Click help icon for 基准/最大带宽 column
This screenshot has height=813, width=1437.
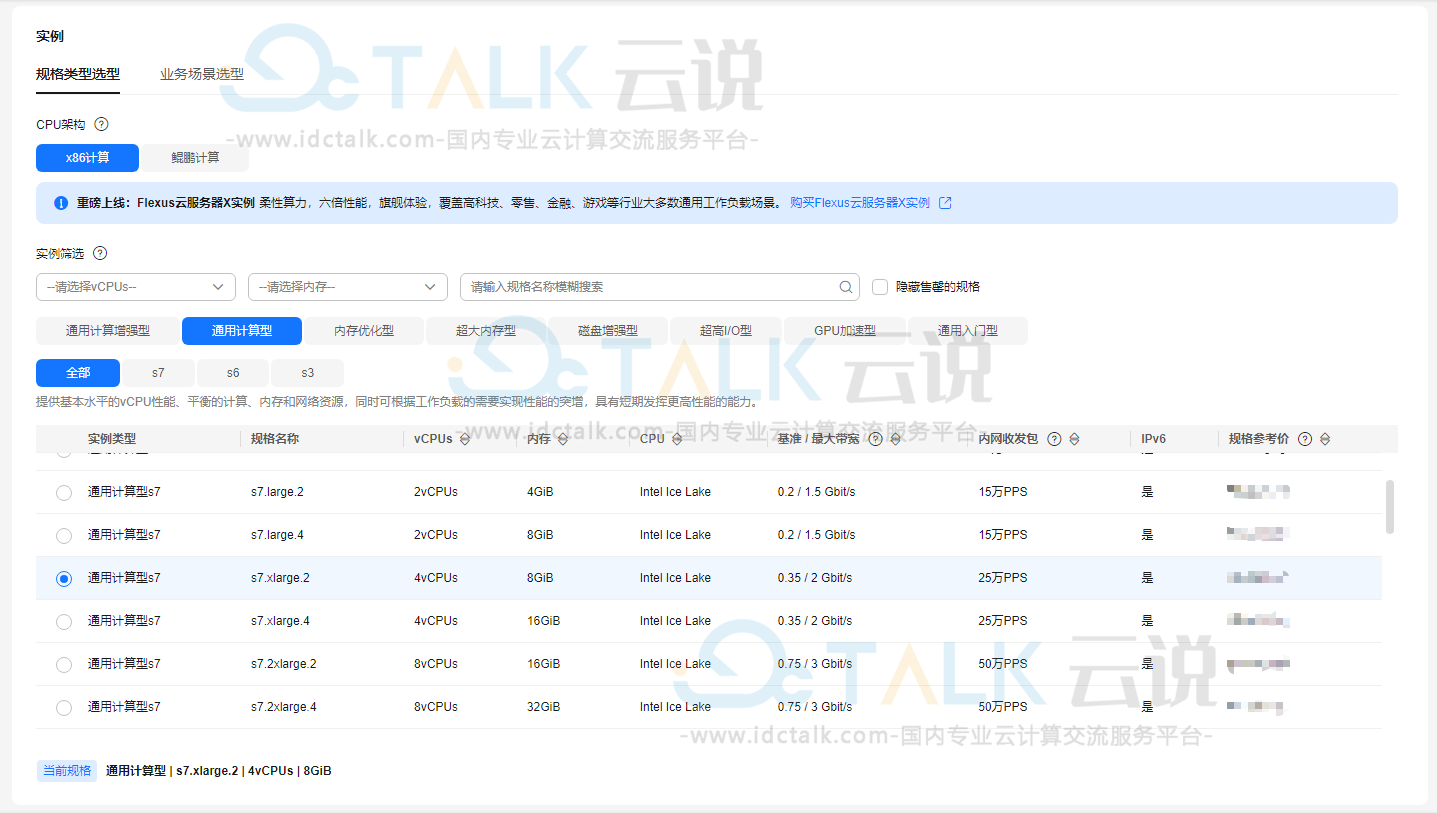click(x=875, y=439)
